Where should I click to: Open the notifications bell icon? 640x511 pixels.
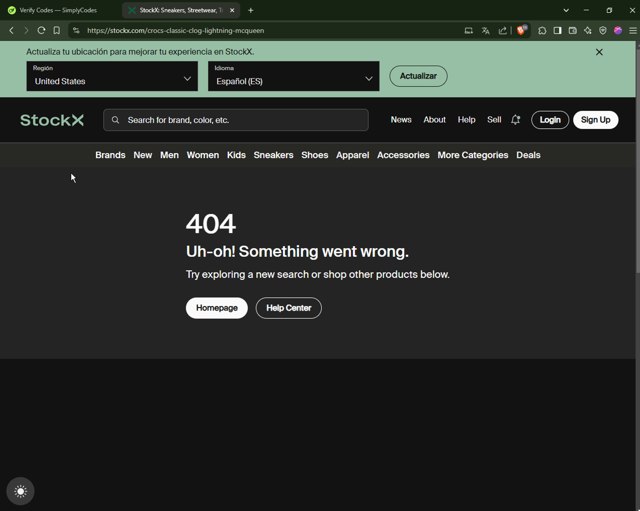516,120
